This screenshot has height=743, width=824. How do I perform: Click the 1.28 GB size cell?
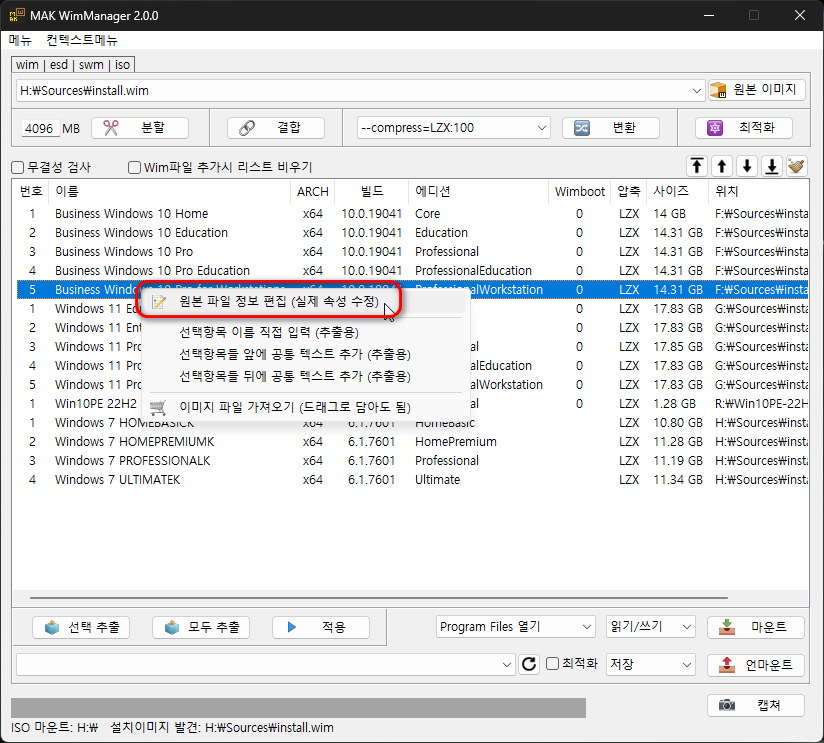coord(674,404)
